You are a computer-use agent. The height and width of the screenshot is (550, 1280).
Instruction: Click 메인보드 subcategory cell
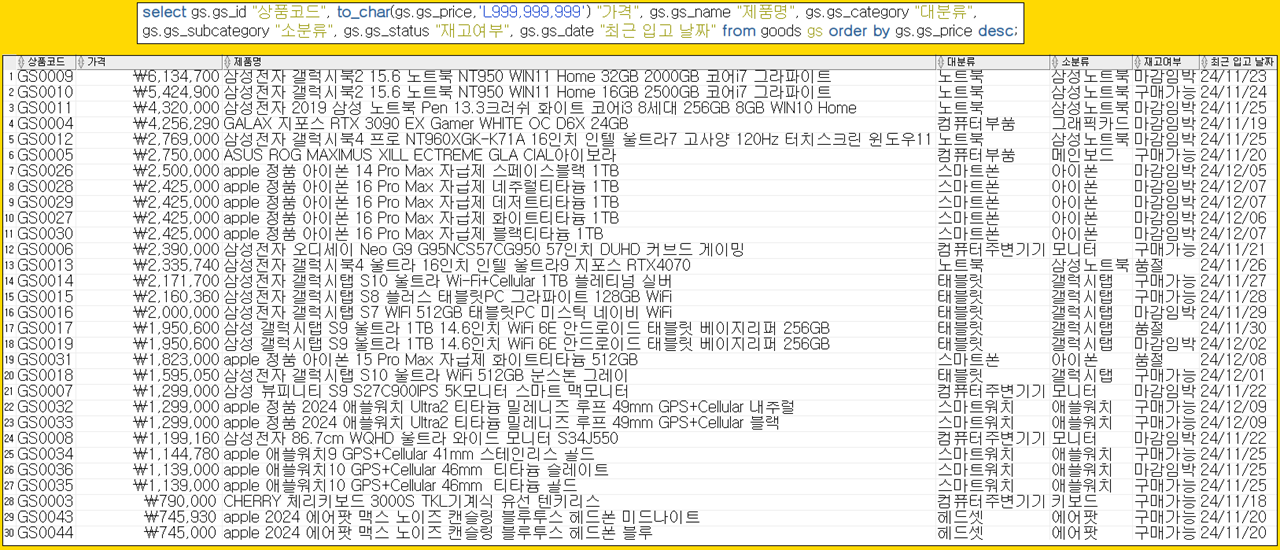tap(1082, 155)
